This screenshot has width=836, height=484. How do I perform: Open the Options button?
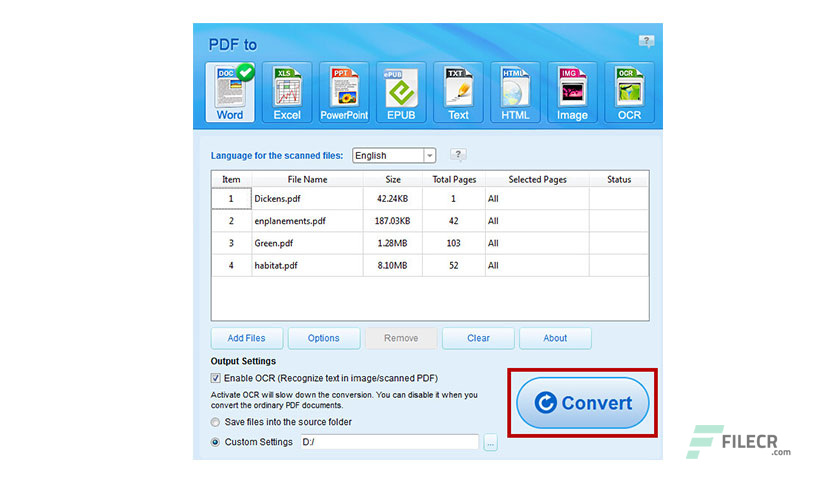click(x=324, y=338)
